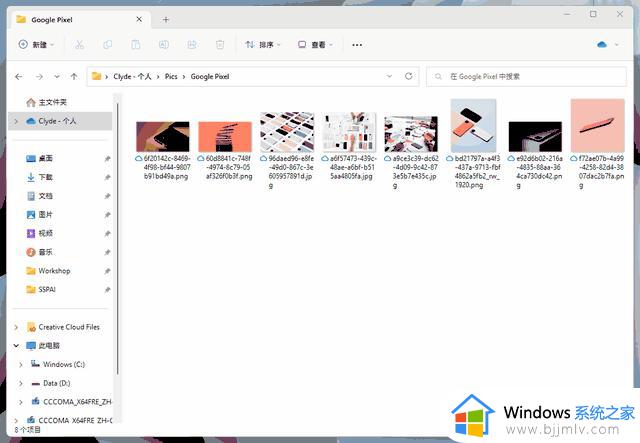
Task: Click the Share icon in toolbar
Action: click(192, 45)
